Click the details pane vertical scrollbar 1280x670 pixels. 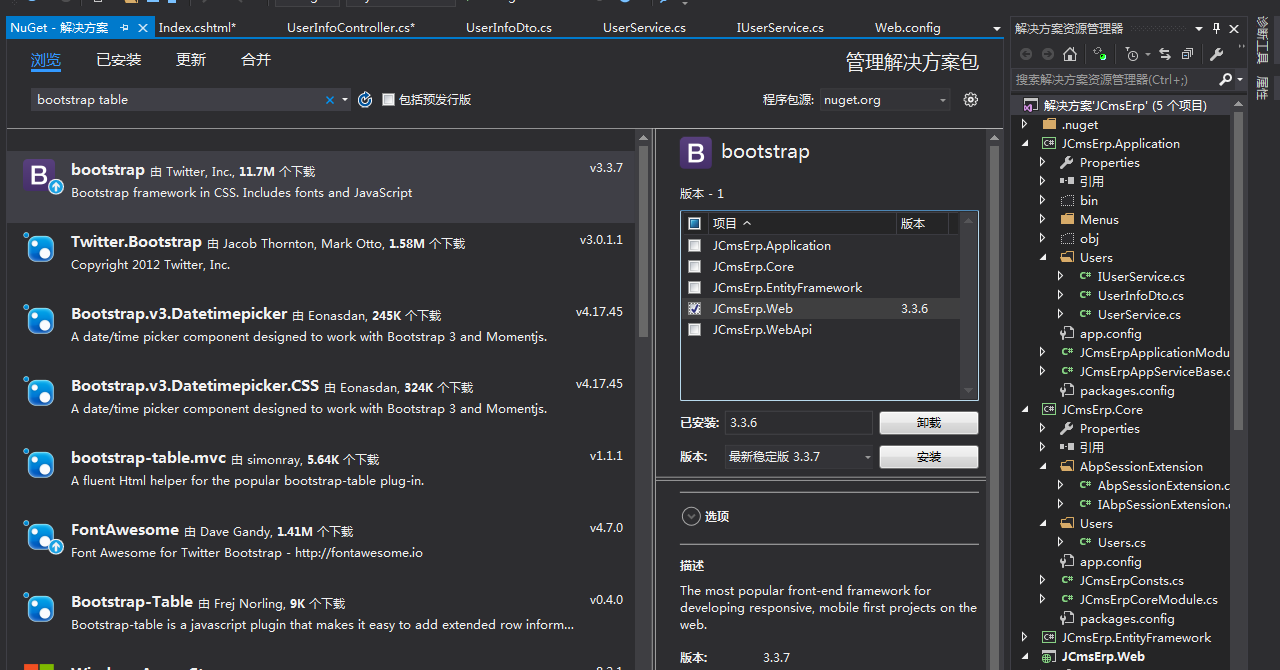(x=994, y=400)
